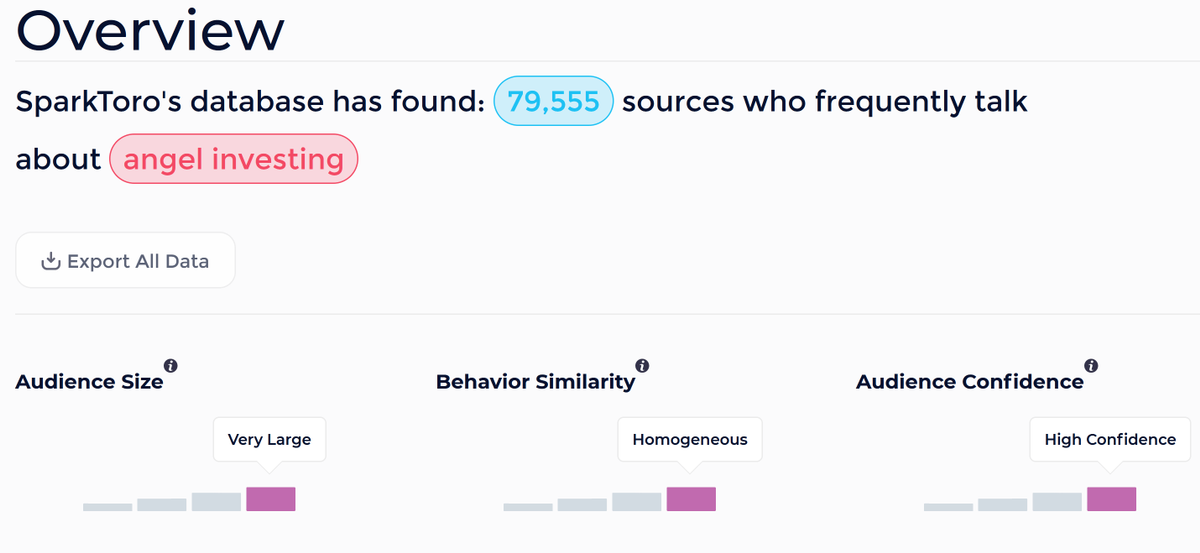
Task: Click the Export All Data button
Action: tap(126, 261)
